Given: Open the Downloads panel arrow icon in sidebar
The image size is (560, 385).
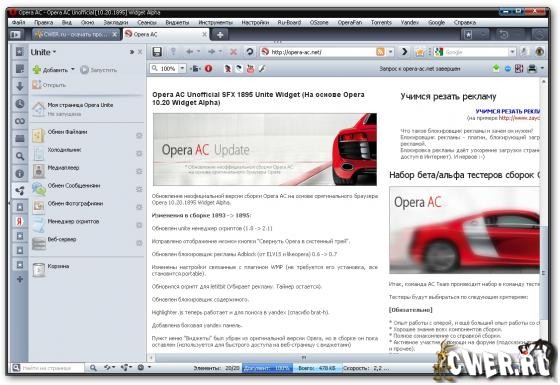Looking at the screenshot, I should pos(20,86).
